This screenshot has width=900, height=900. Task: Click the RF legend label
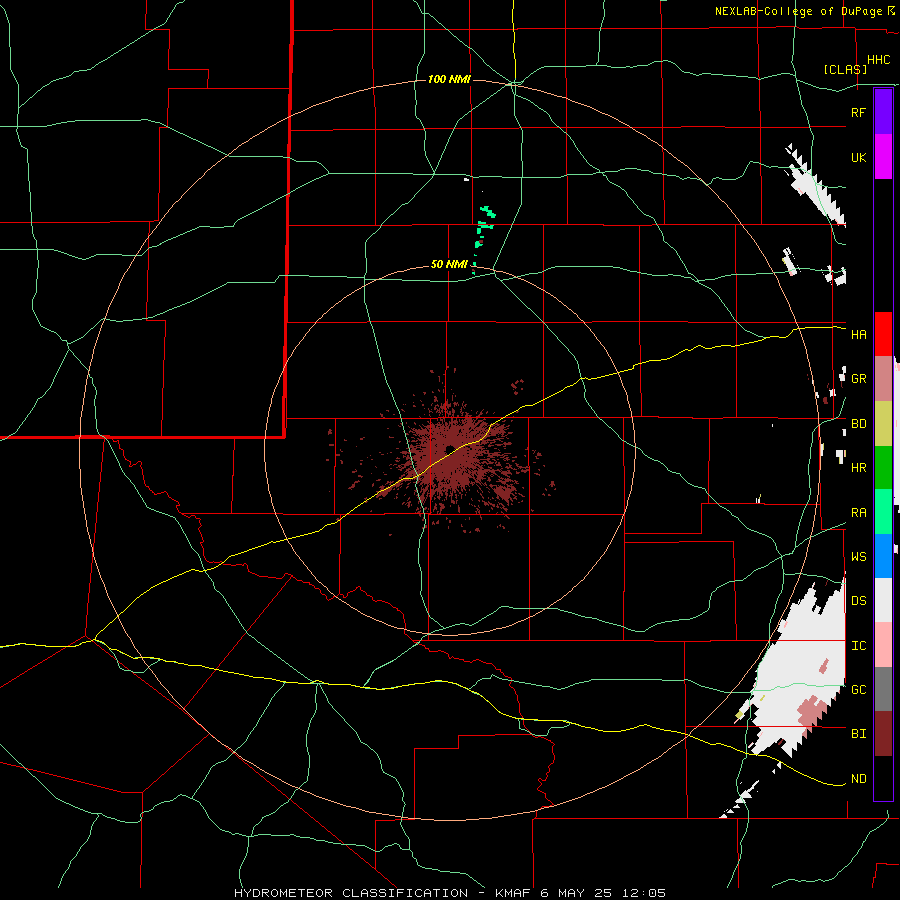(x=858, y=112)
